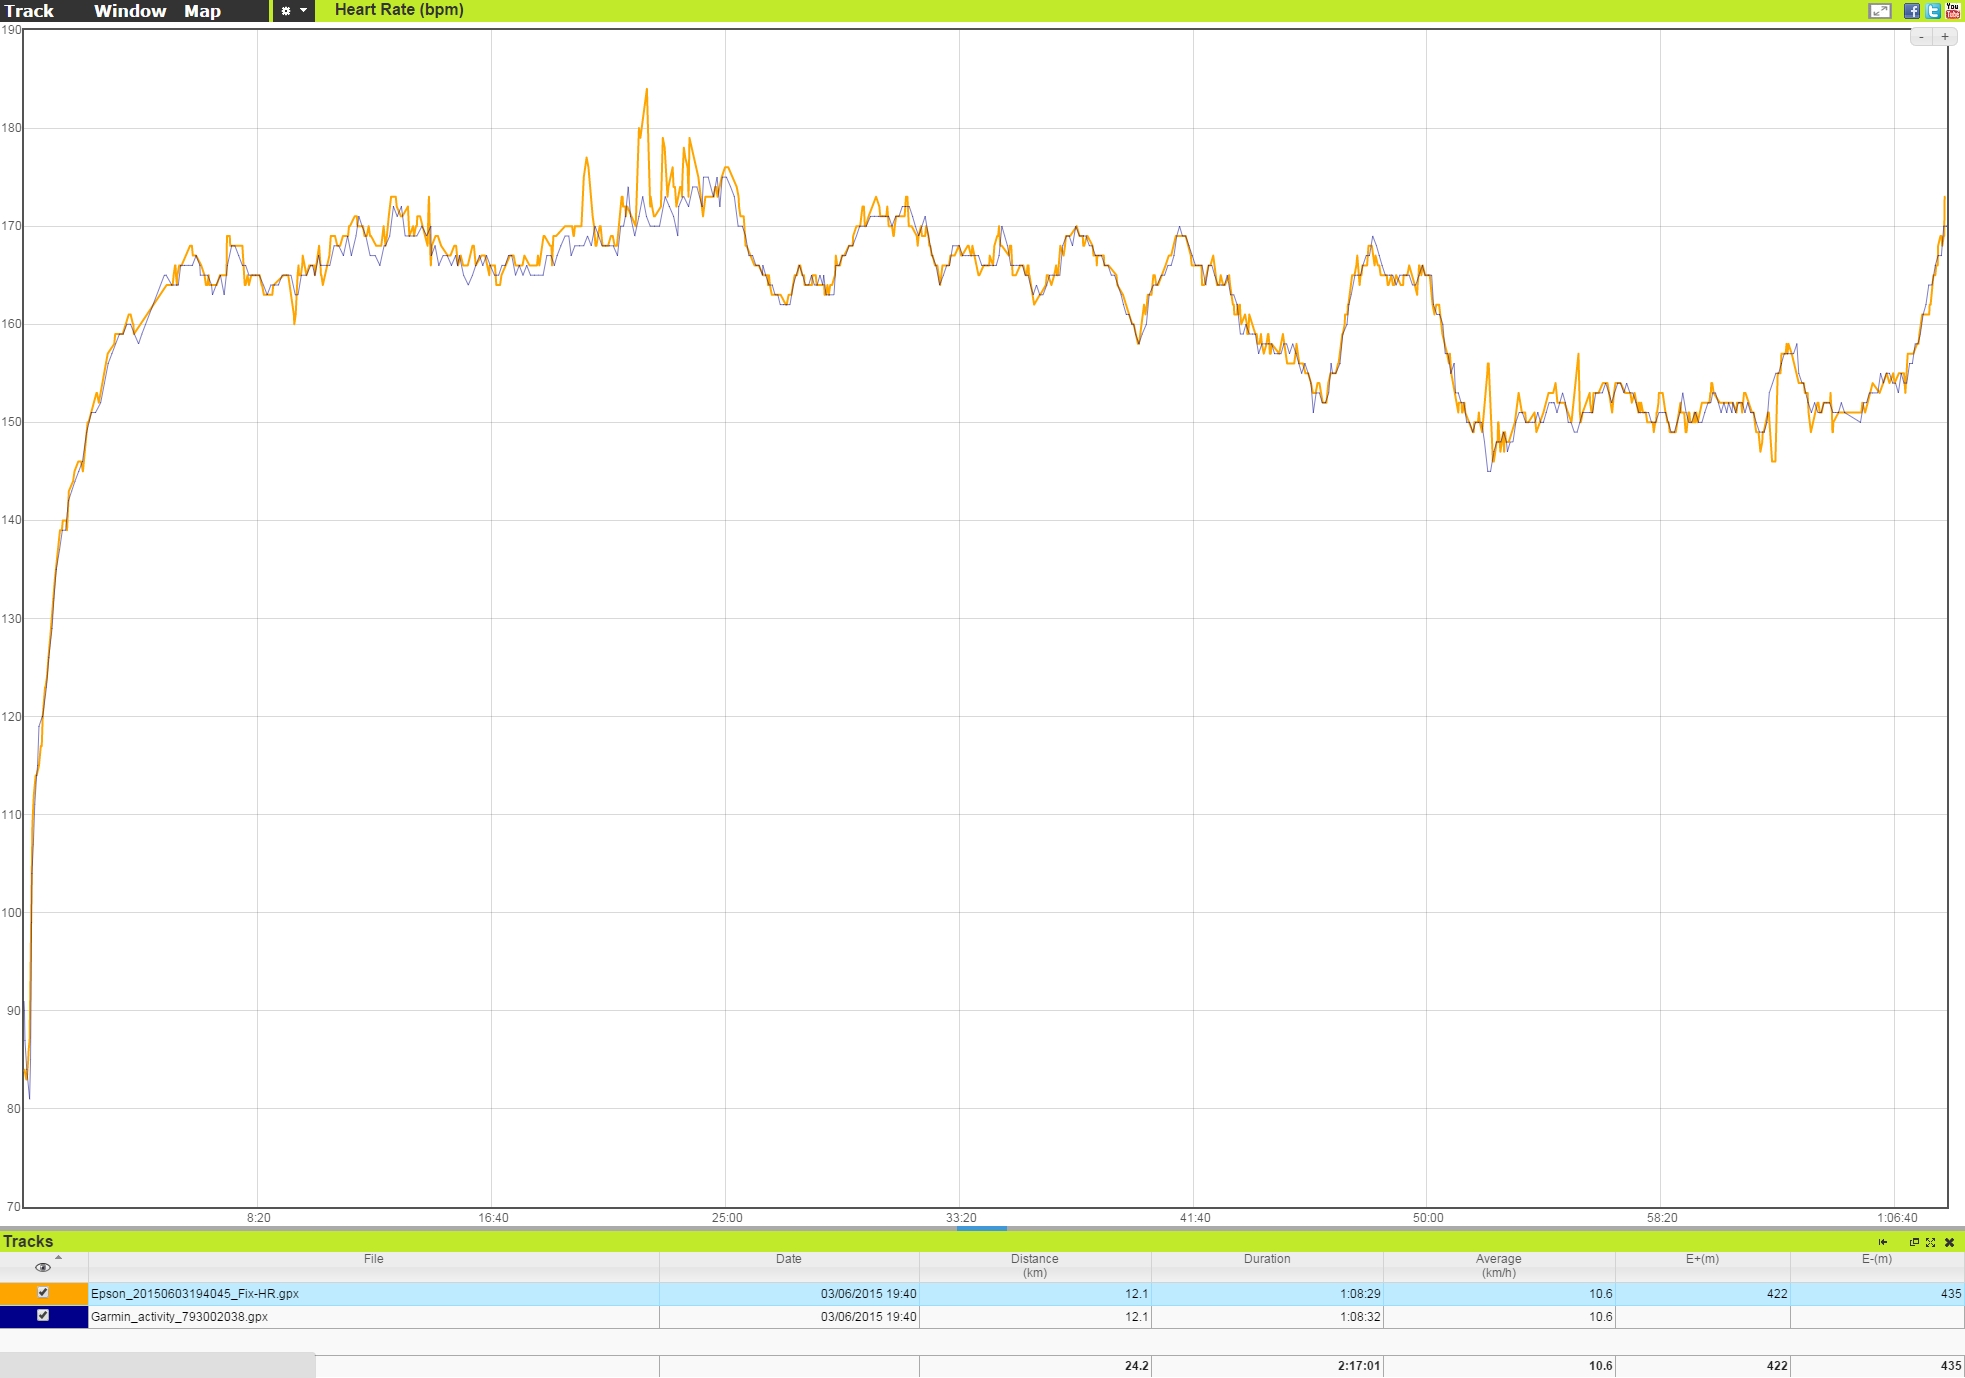
Task: Maximize the Tracks panel
Action: click(x=1930, y=1242)
